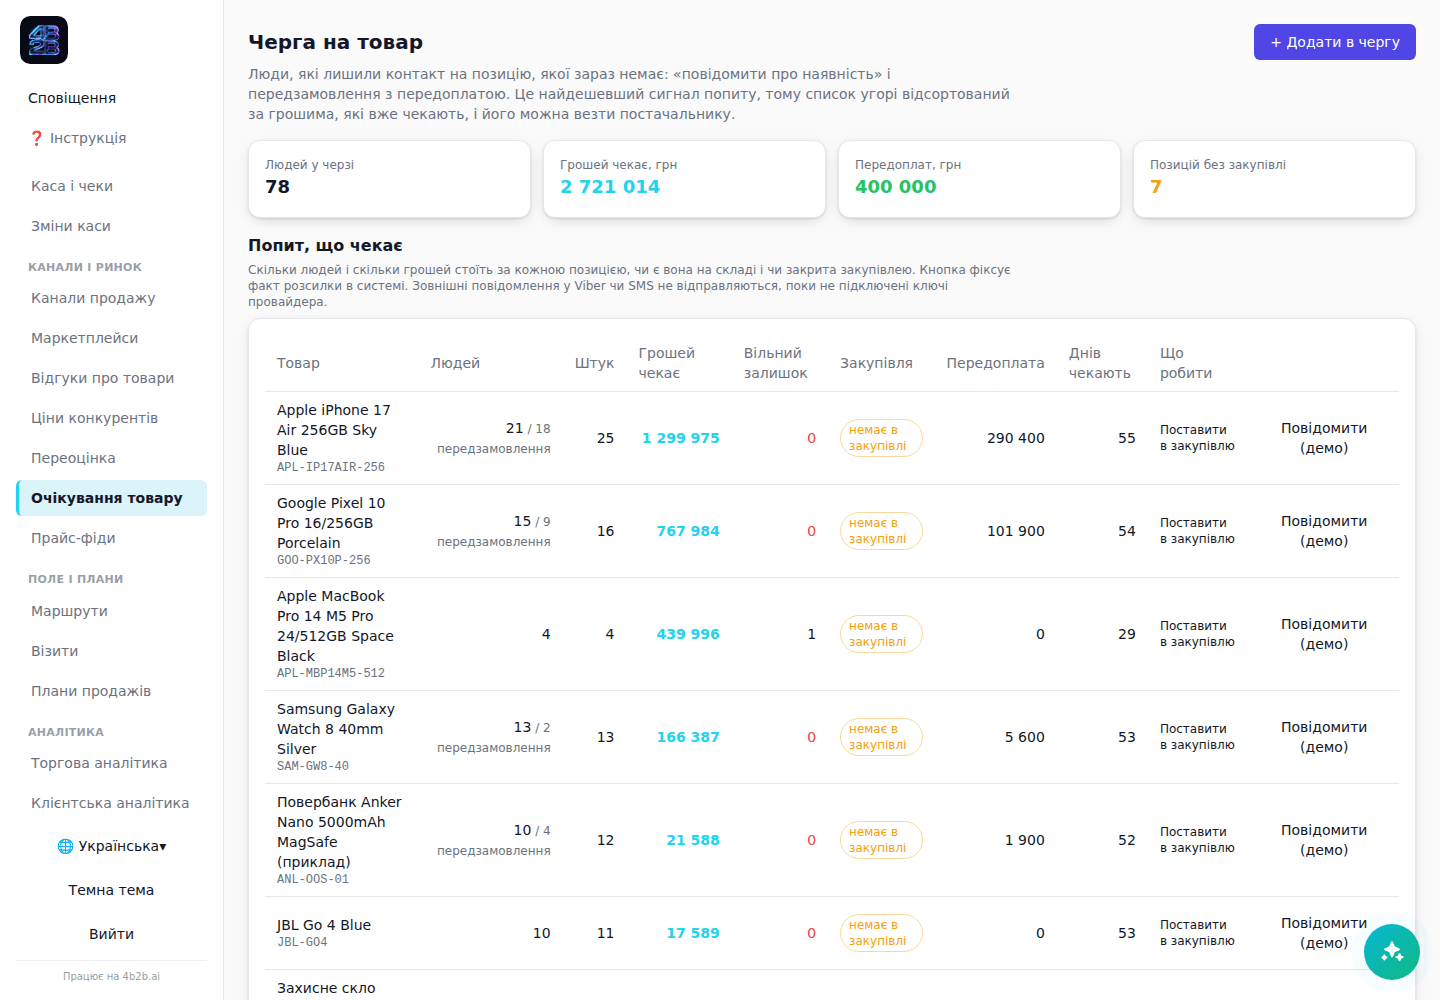The width and height of the screenshot is (1440, 1000).
Task: Click the 4B2B logo icon
Action: tap(44, 40)
